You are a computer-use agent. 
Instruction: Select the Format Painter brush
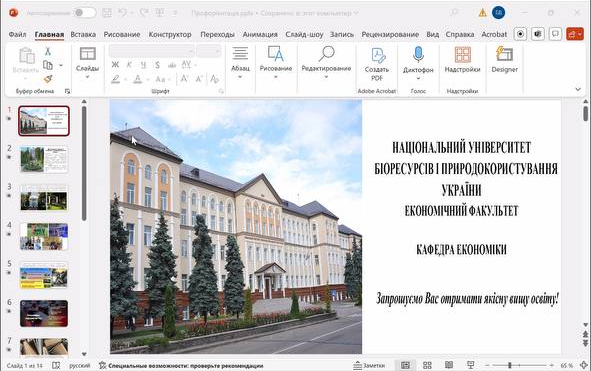point(48,79)
